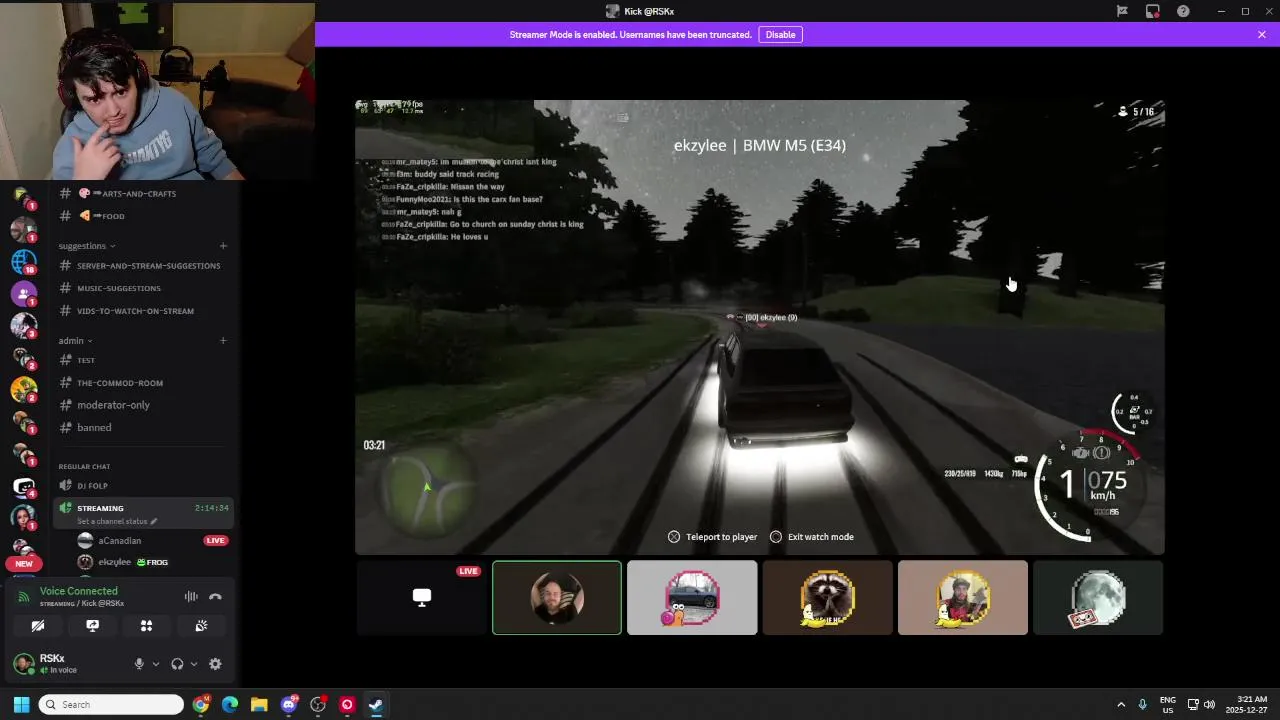Open Windows Start menu
This screenshot has width=1280, height=720.
point(21,704)
